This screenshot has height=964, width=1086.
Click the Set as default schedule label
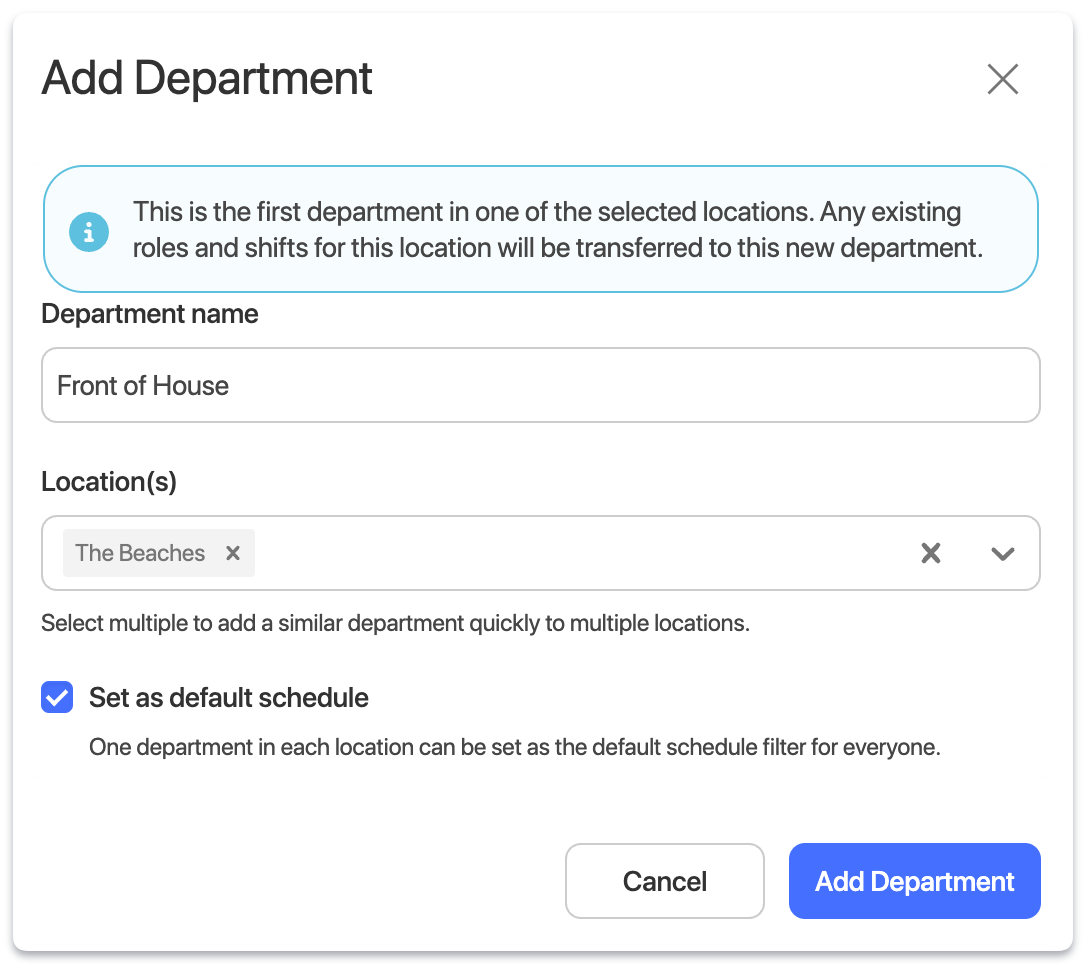[x=228, y=697]
